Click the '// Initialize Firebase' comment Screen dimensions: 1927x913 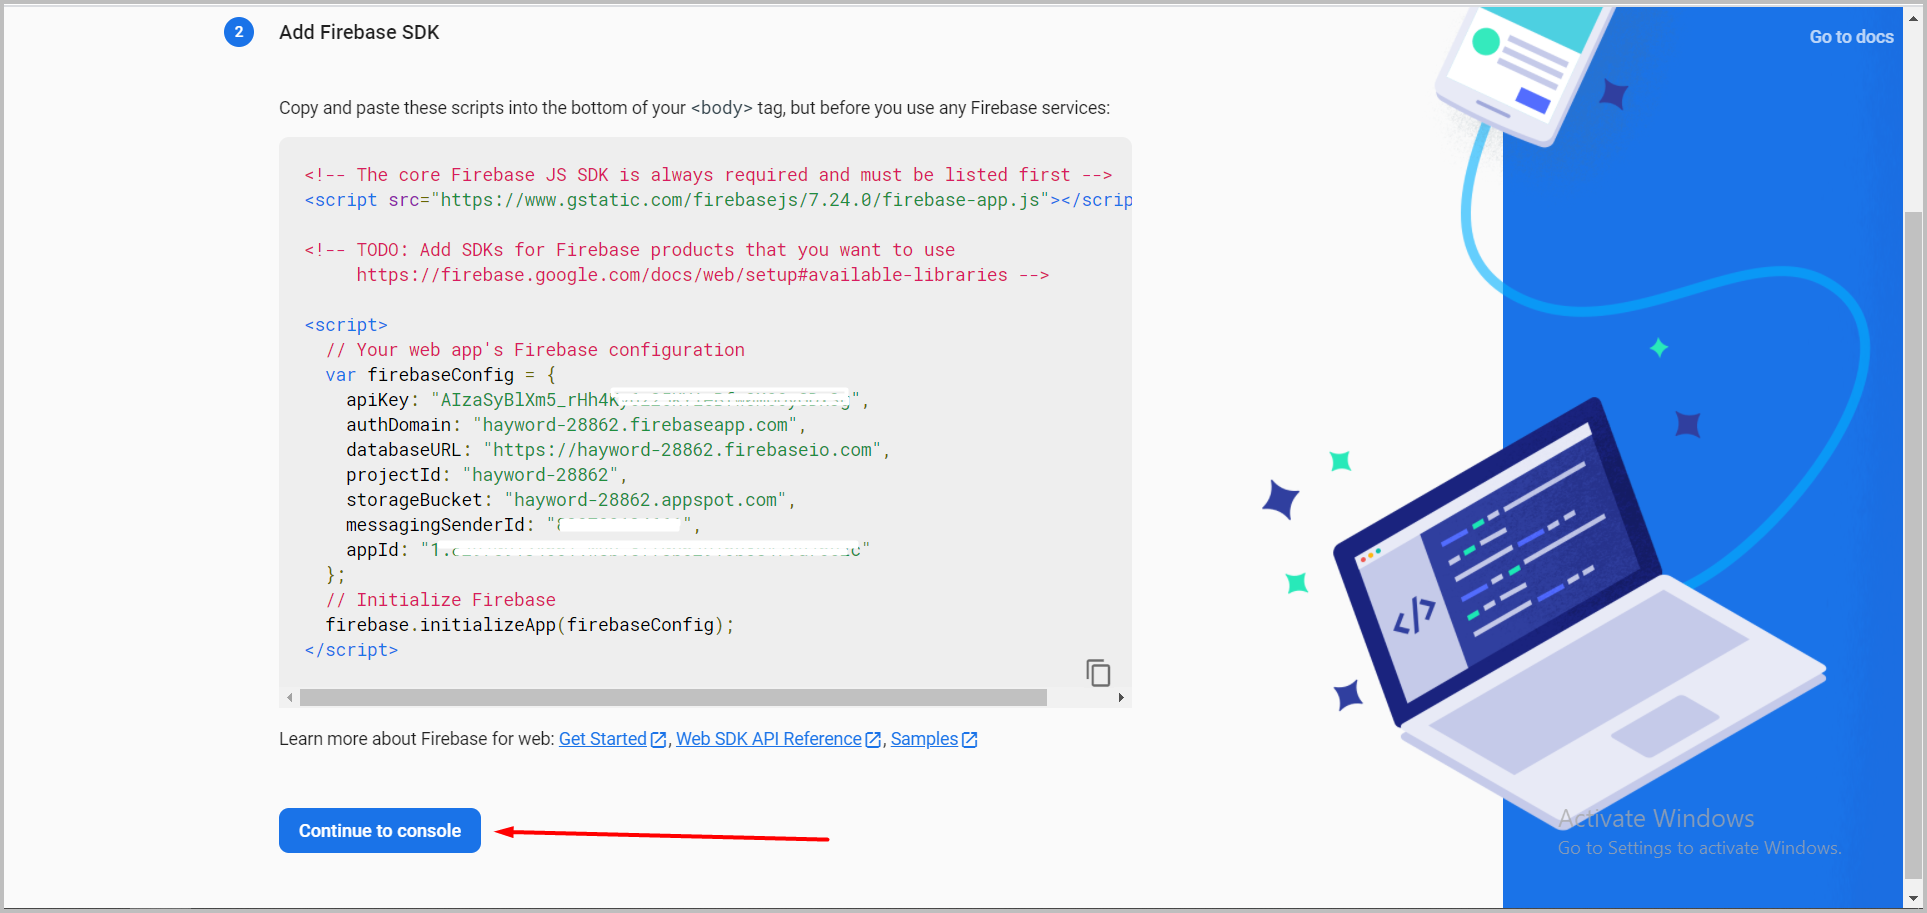pos(440,600)
